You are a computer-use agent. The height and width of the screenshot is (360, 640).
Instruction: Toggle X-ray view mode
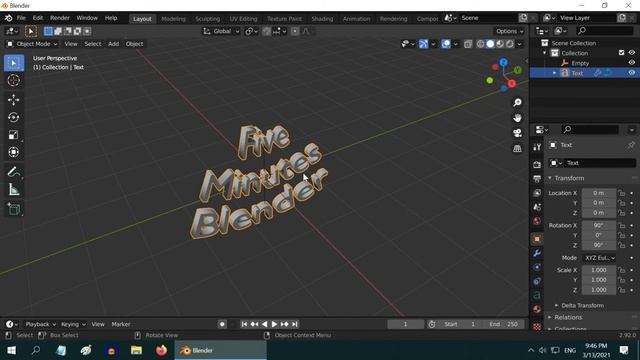tap(468, 44)
